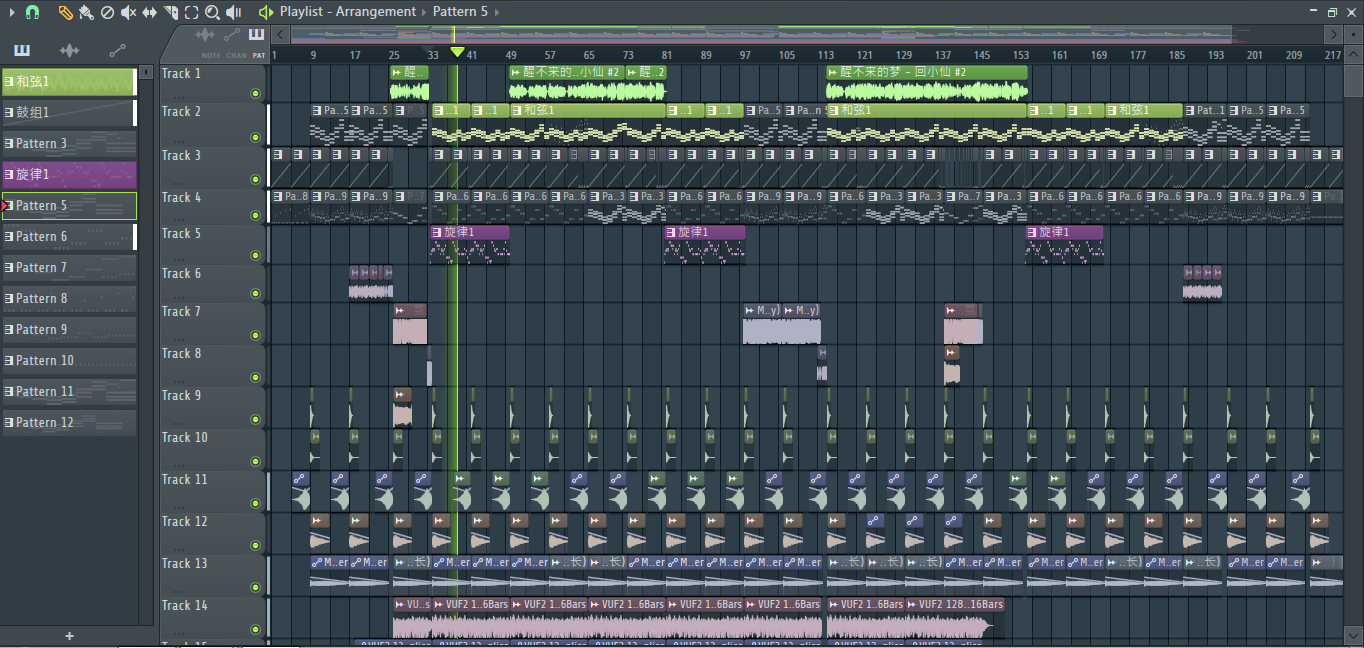Select the Delete tool in toolbar

[107, 12]
